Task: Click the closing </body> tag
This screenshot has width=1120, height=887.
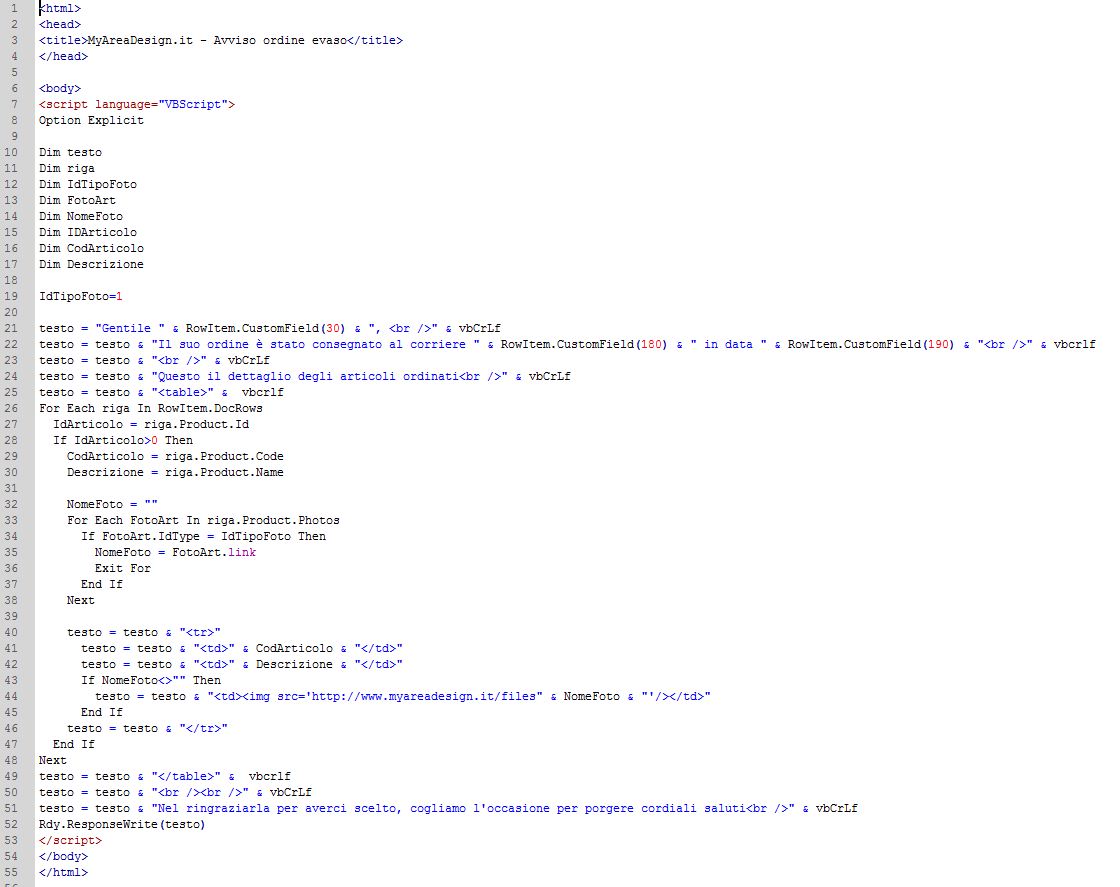Action: (x=64, y=856)
